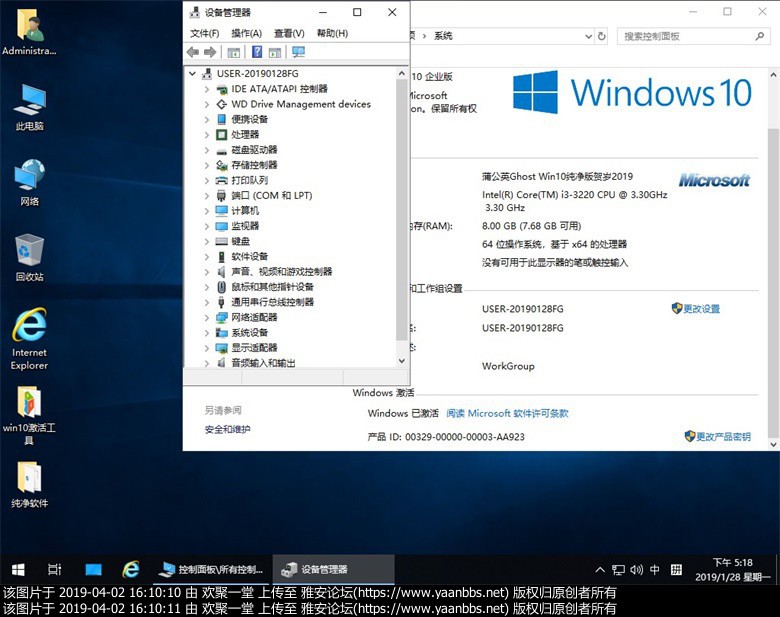Switch to 控制面板 taskbar window button
The height and width of the screenshot is (617, 780).
point(211,569)
